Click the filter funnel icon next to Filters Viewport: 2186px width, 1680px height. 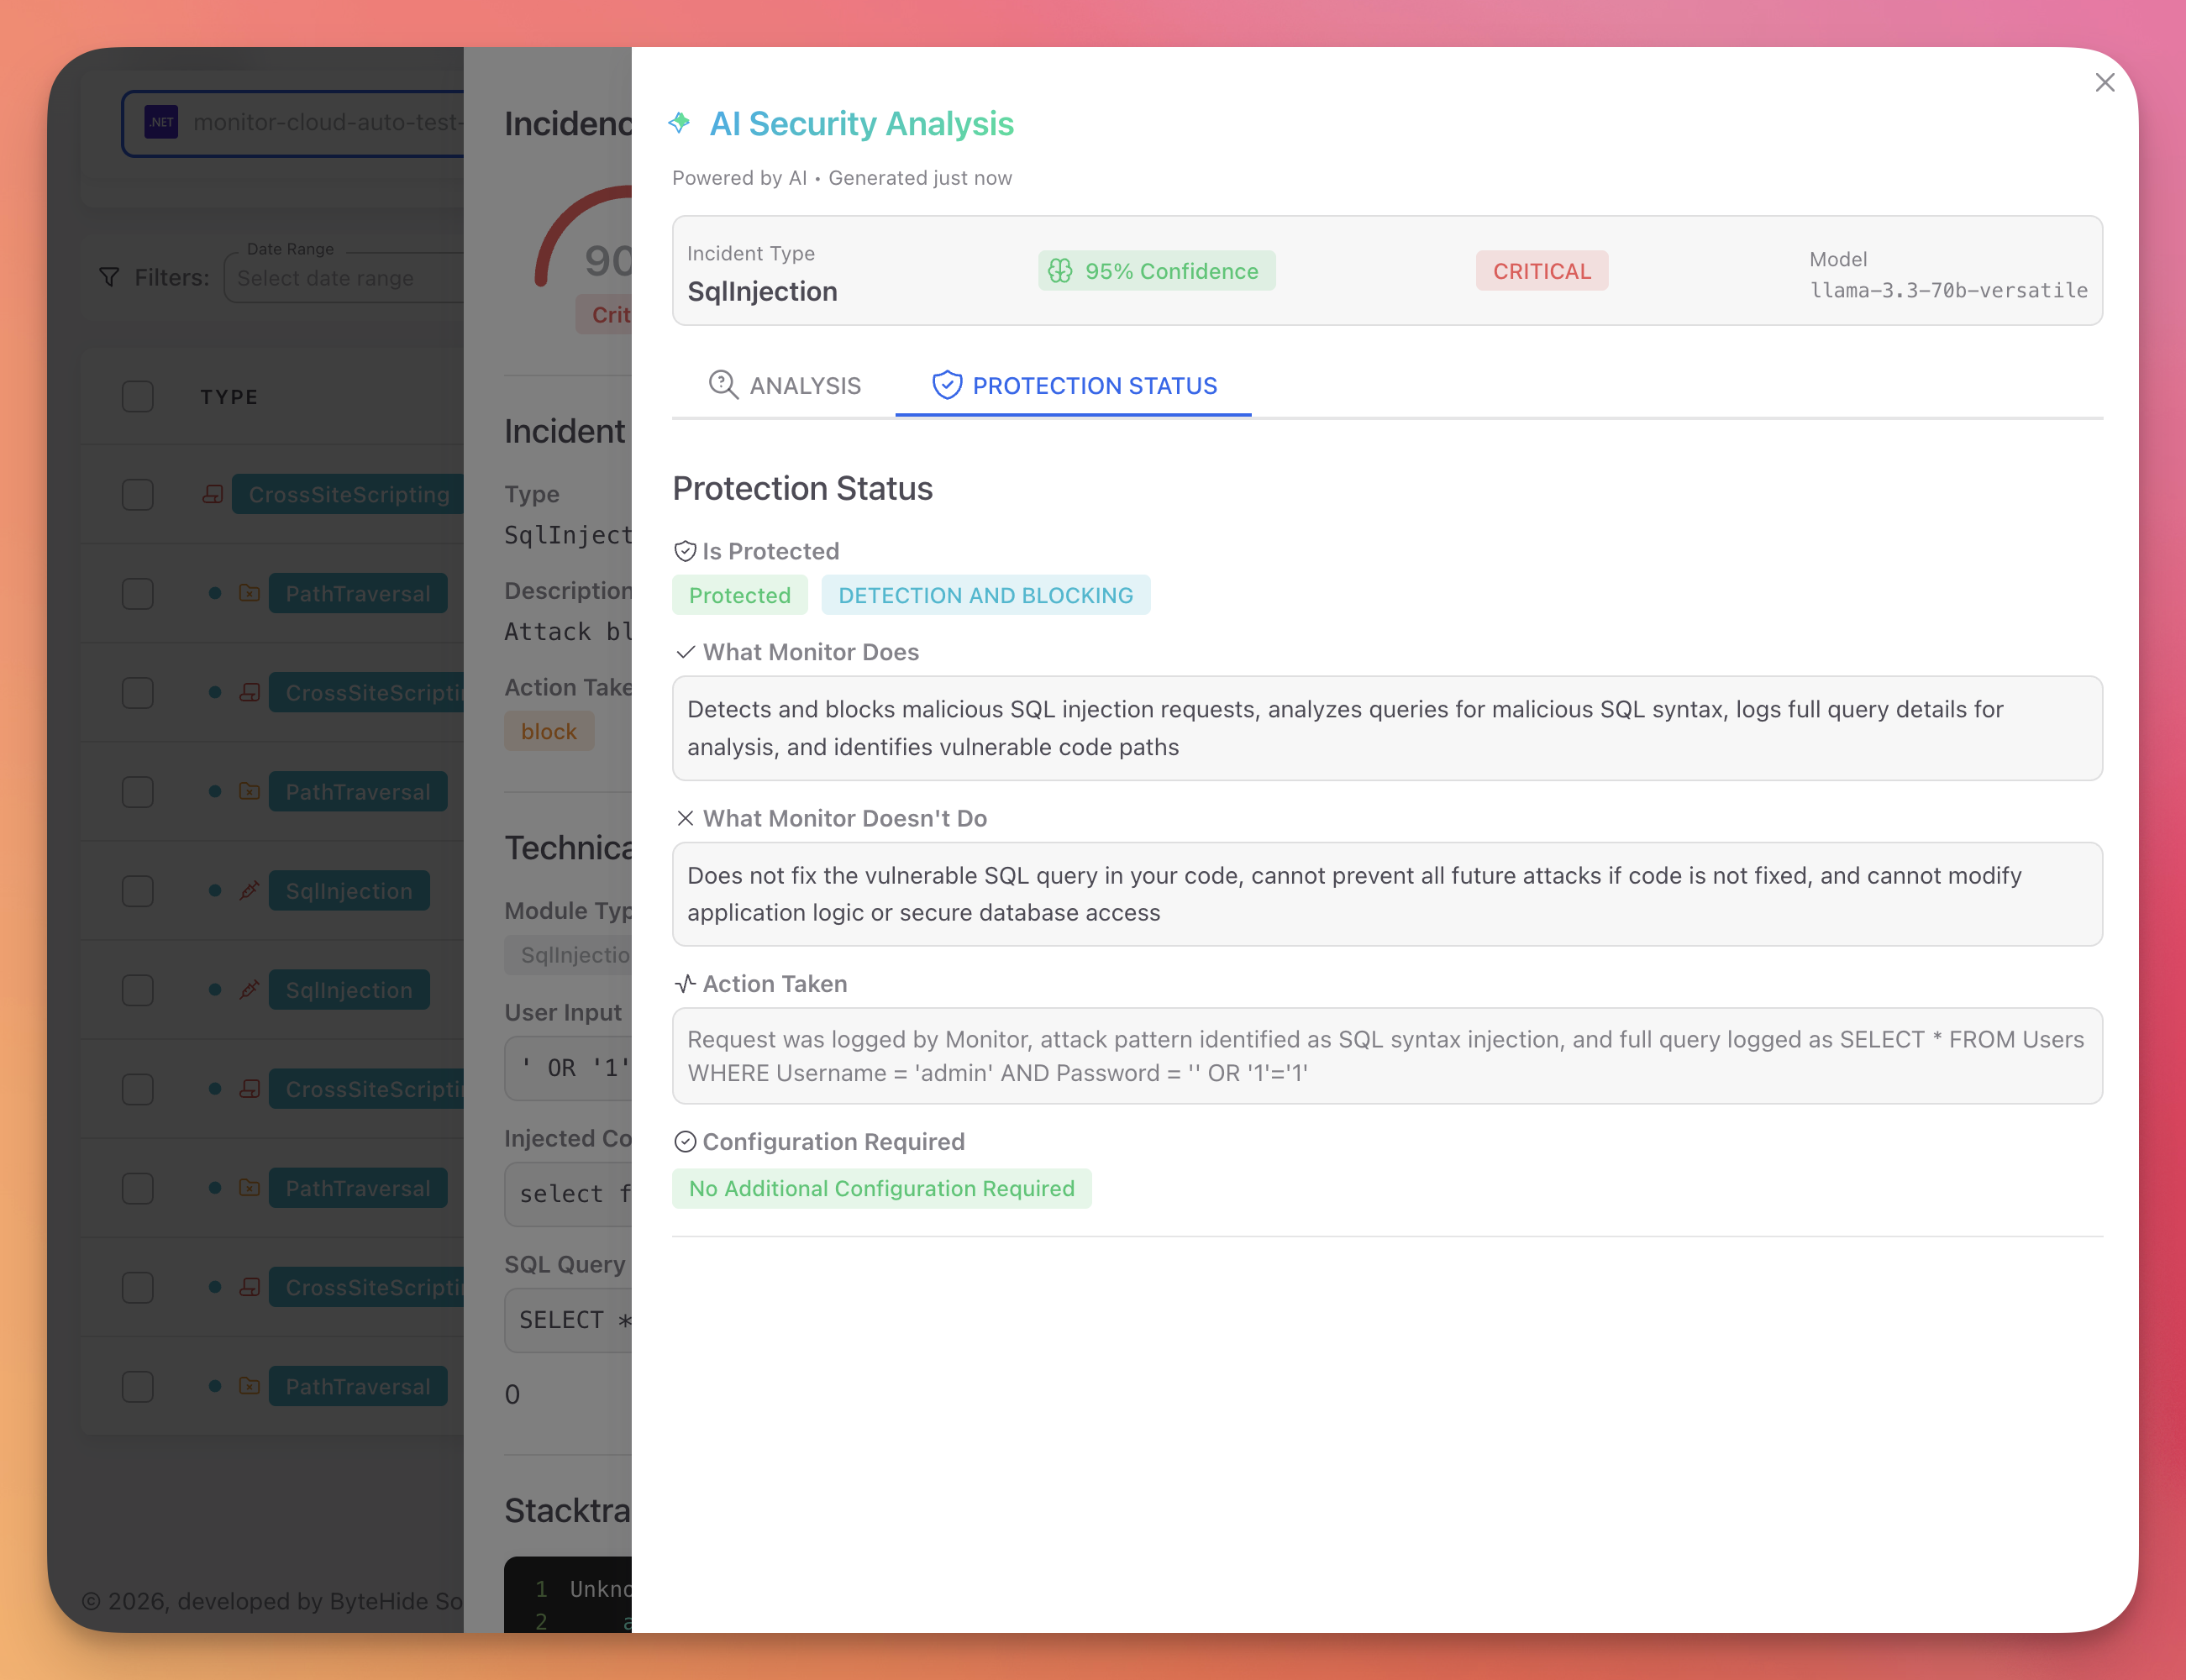[x=109, y=277]
